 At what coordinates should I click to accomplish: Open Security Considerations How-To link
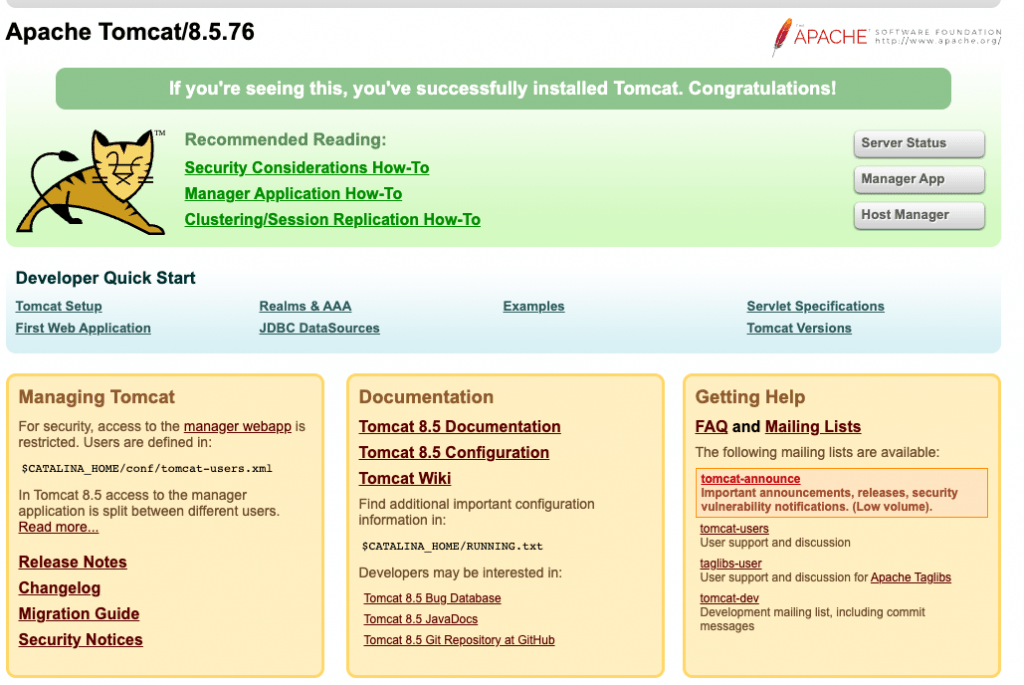(x=306, y=168)
